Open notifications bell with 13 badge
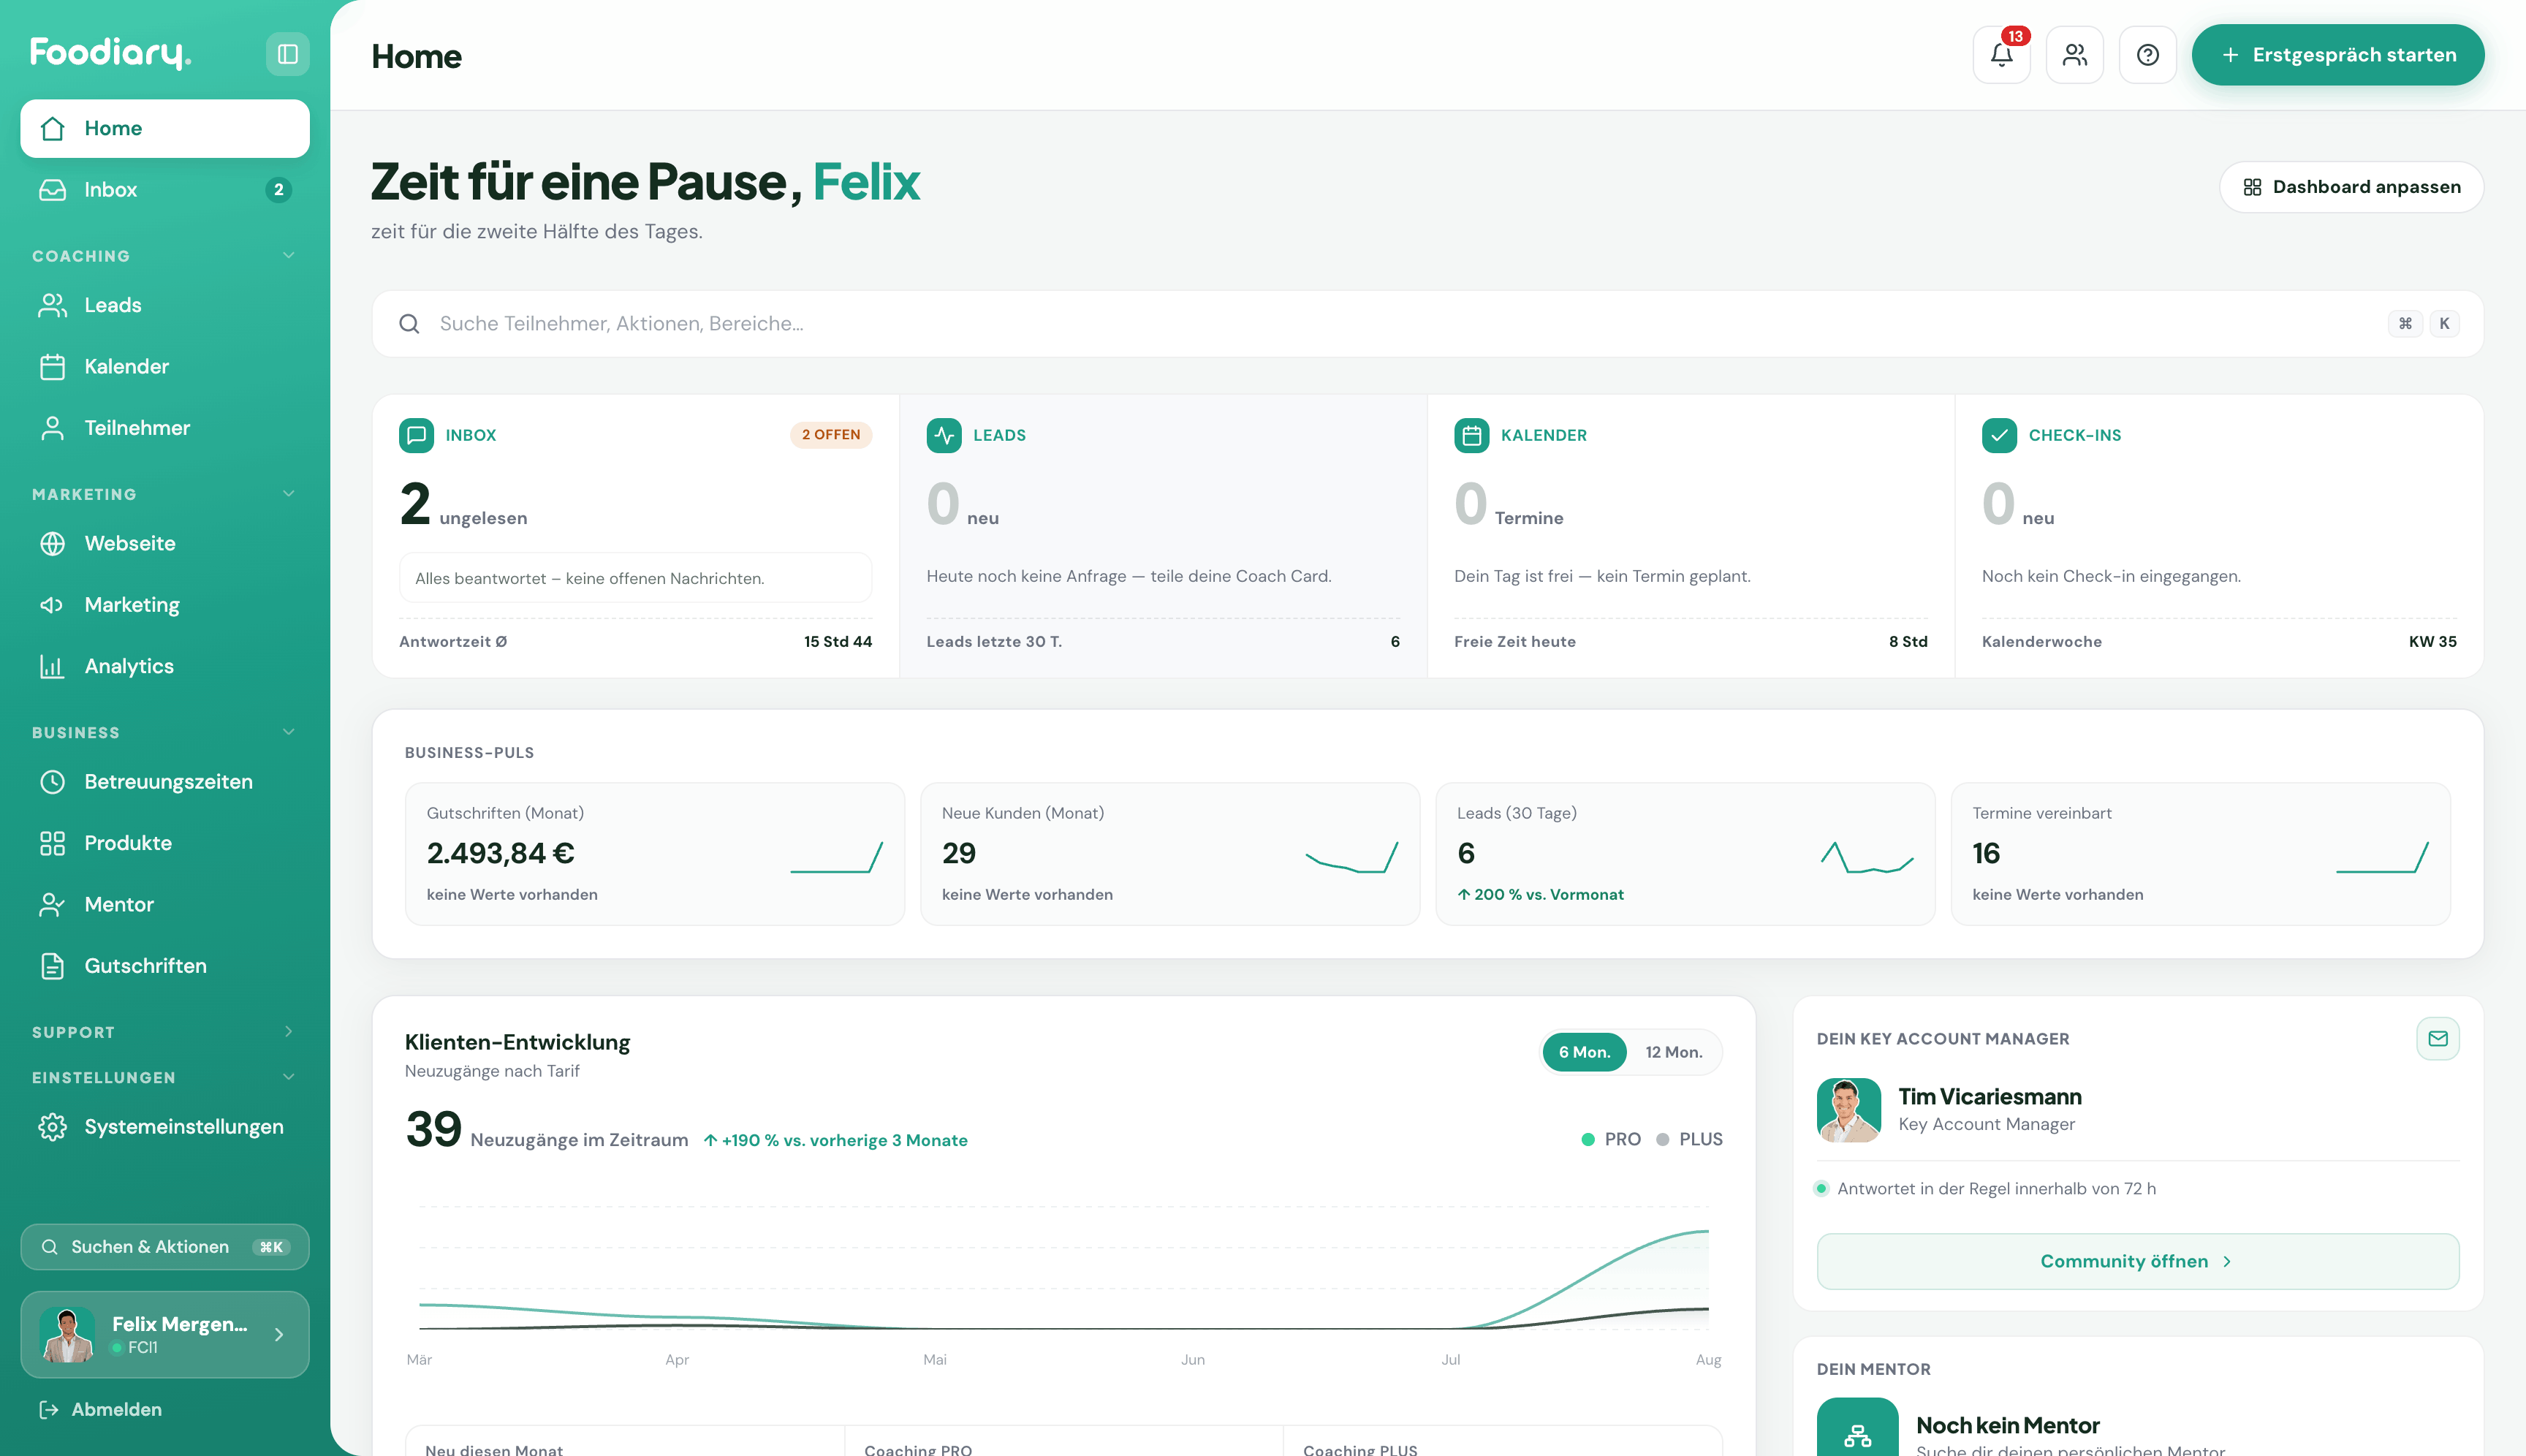The height and width of the screenshot is (1456, 2526). (x=2001, y=54)
